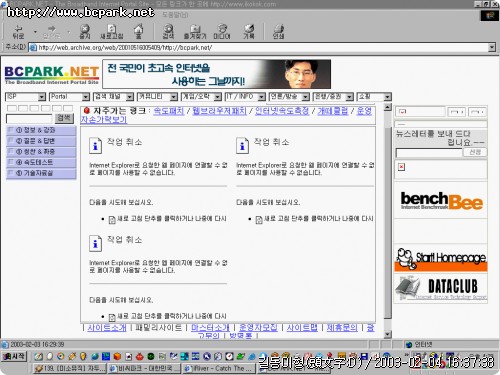The image size is (500, 375).
Task: Click the orange cube icon in quick launch
Action: click(117, 356)
